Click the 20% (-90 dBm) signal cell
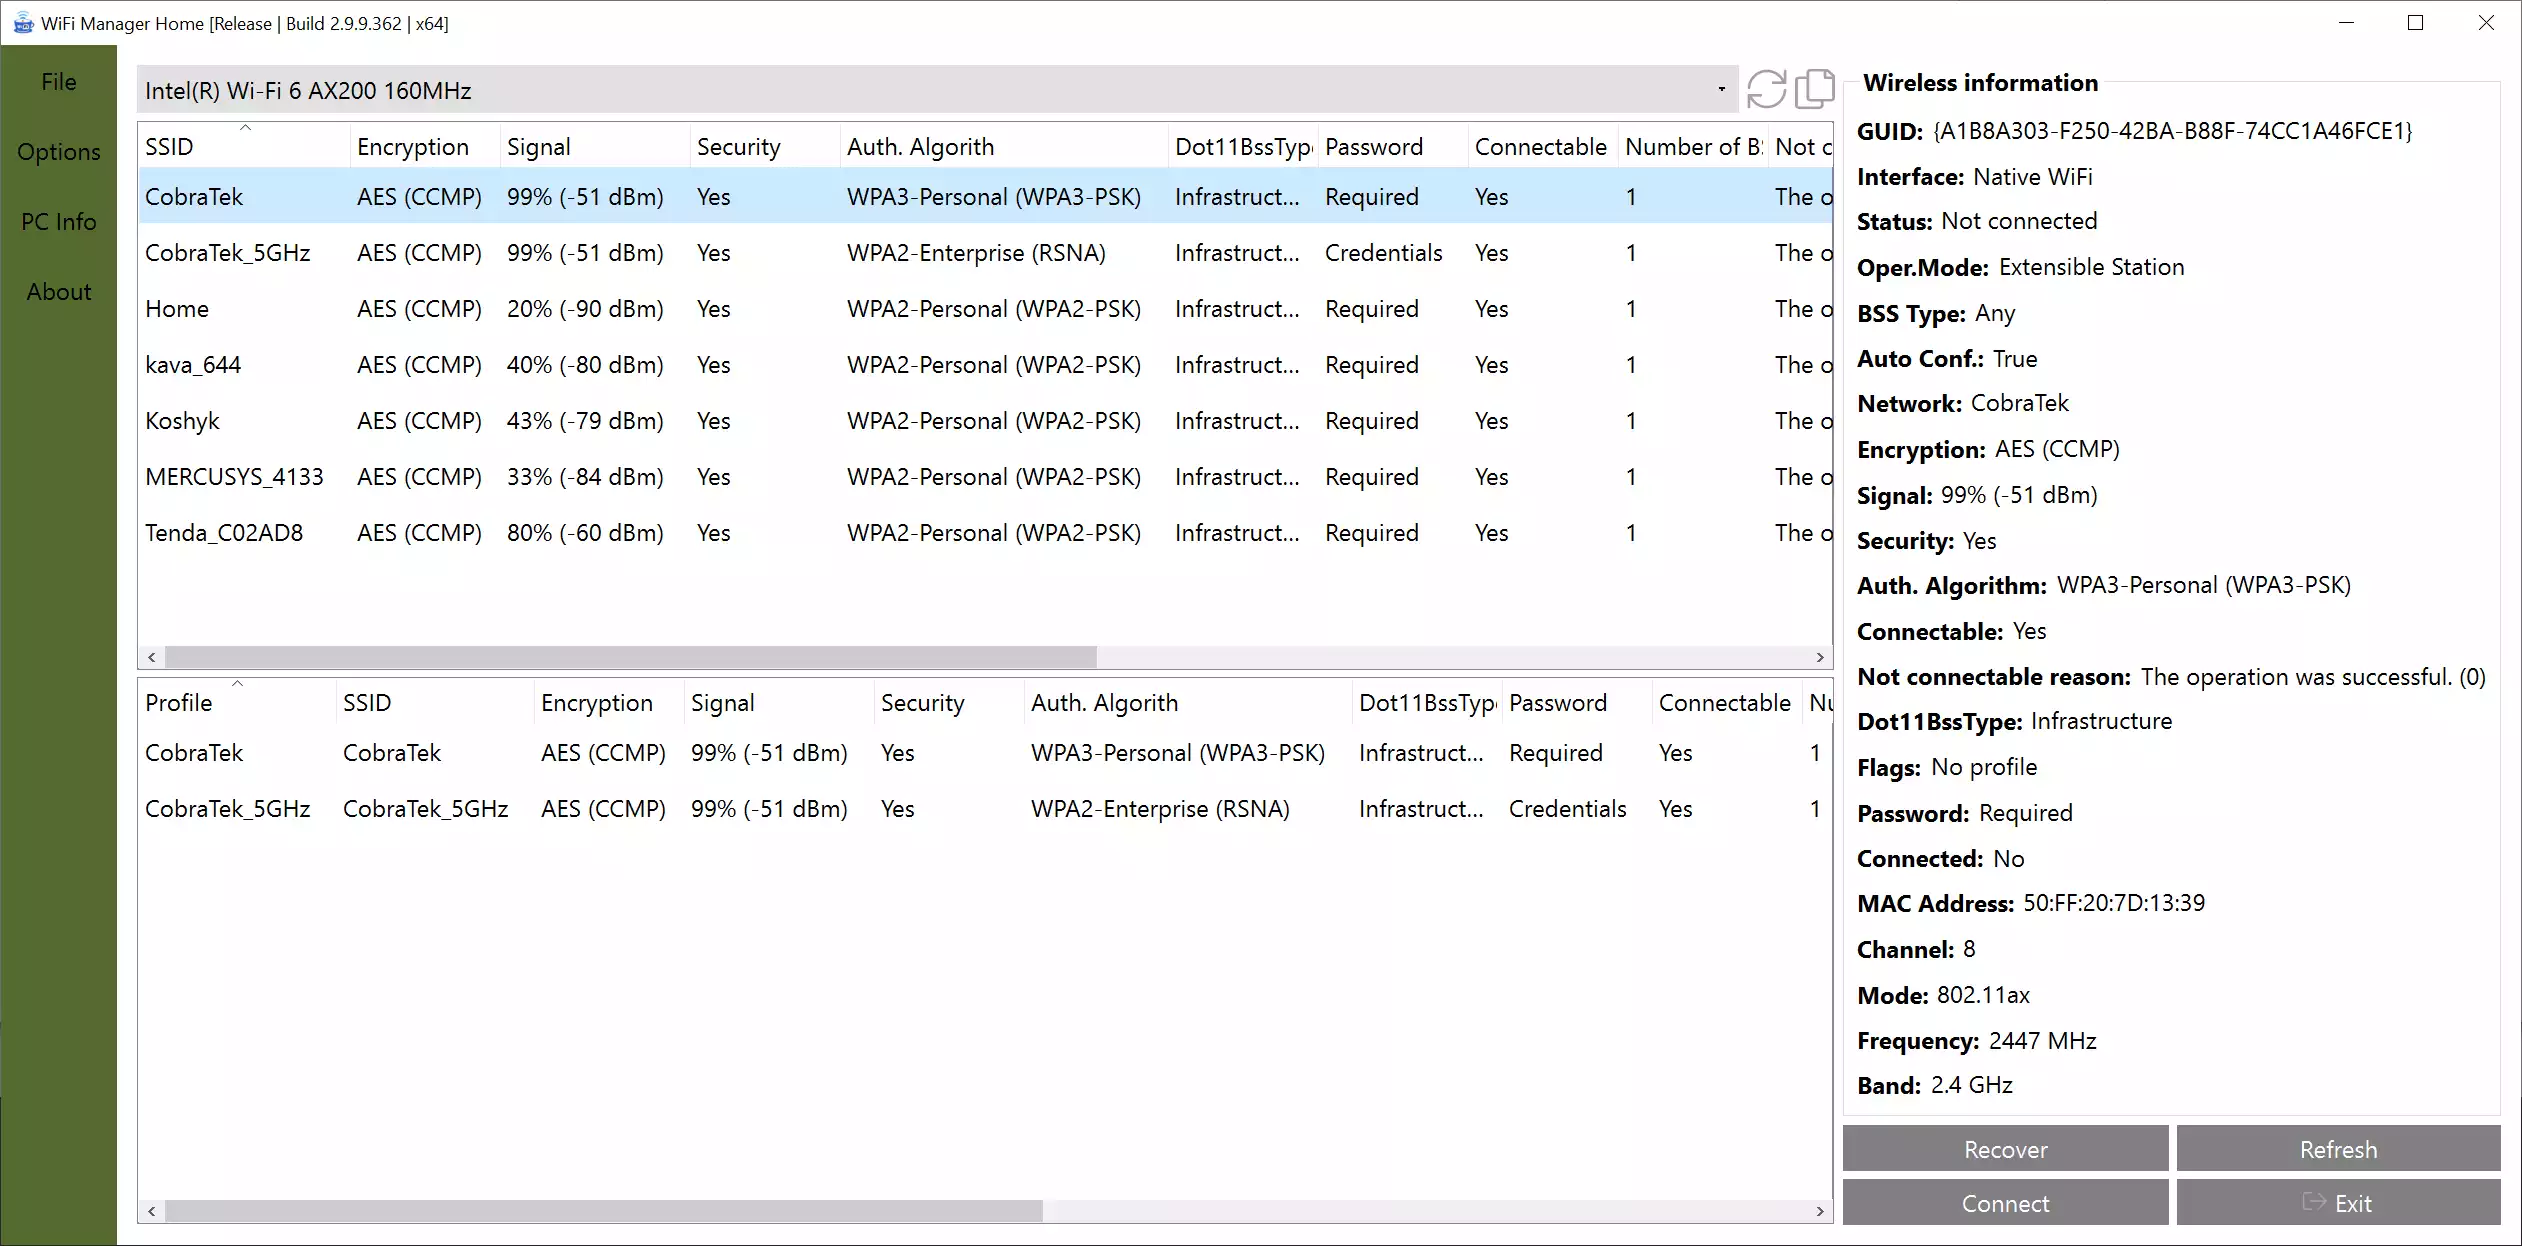Screen dimensions: 2522x1246 coord(585,309)
